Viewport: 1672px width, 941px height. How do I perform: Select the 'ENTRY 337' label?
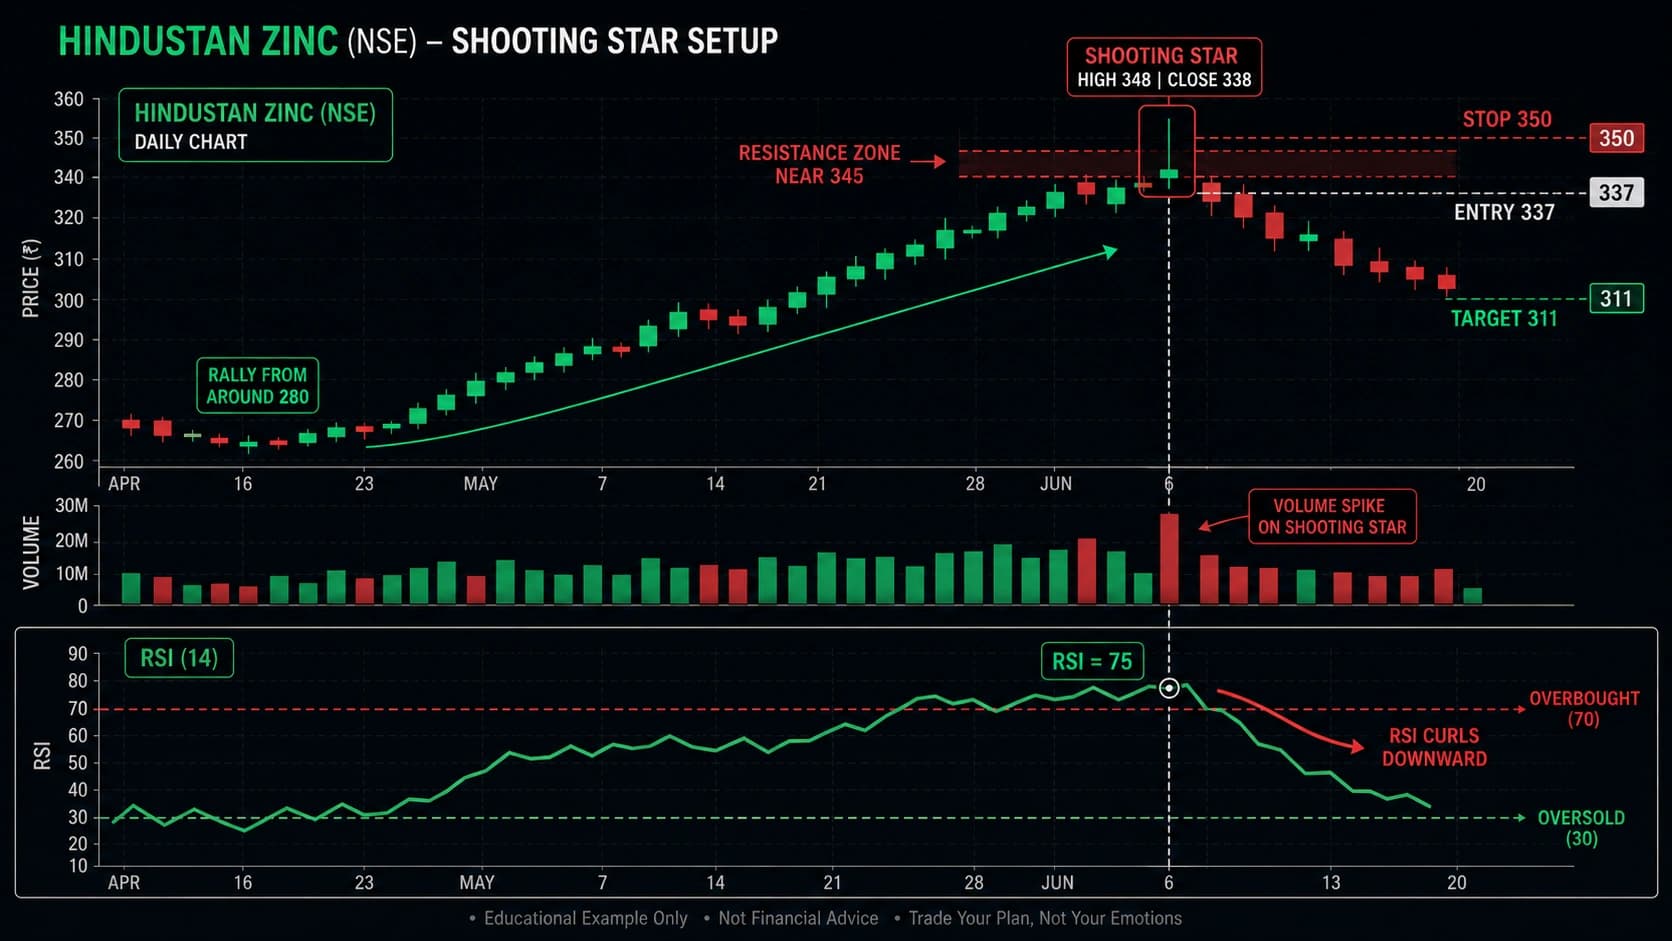(x=1504, y=212)
